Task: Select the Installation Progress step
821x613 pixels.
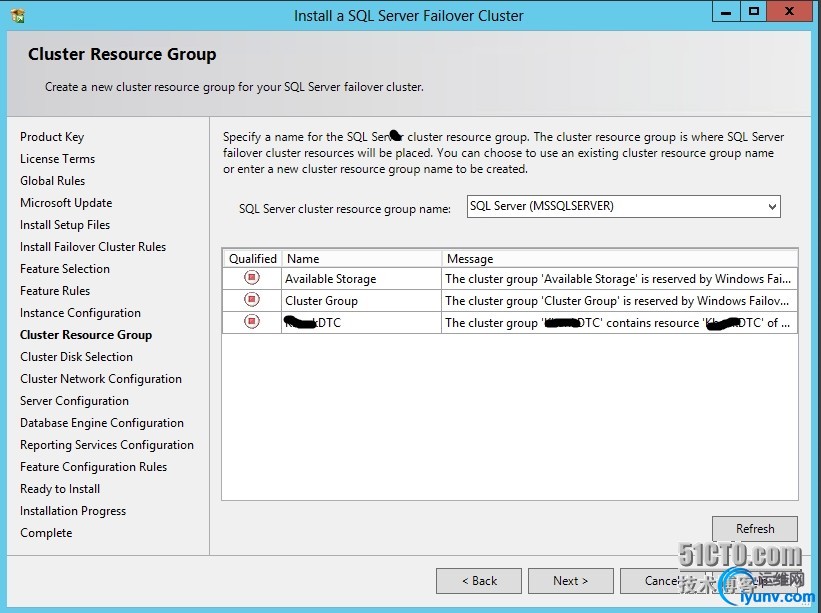Action: pos(73,511)
